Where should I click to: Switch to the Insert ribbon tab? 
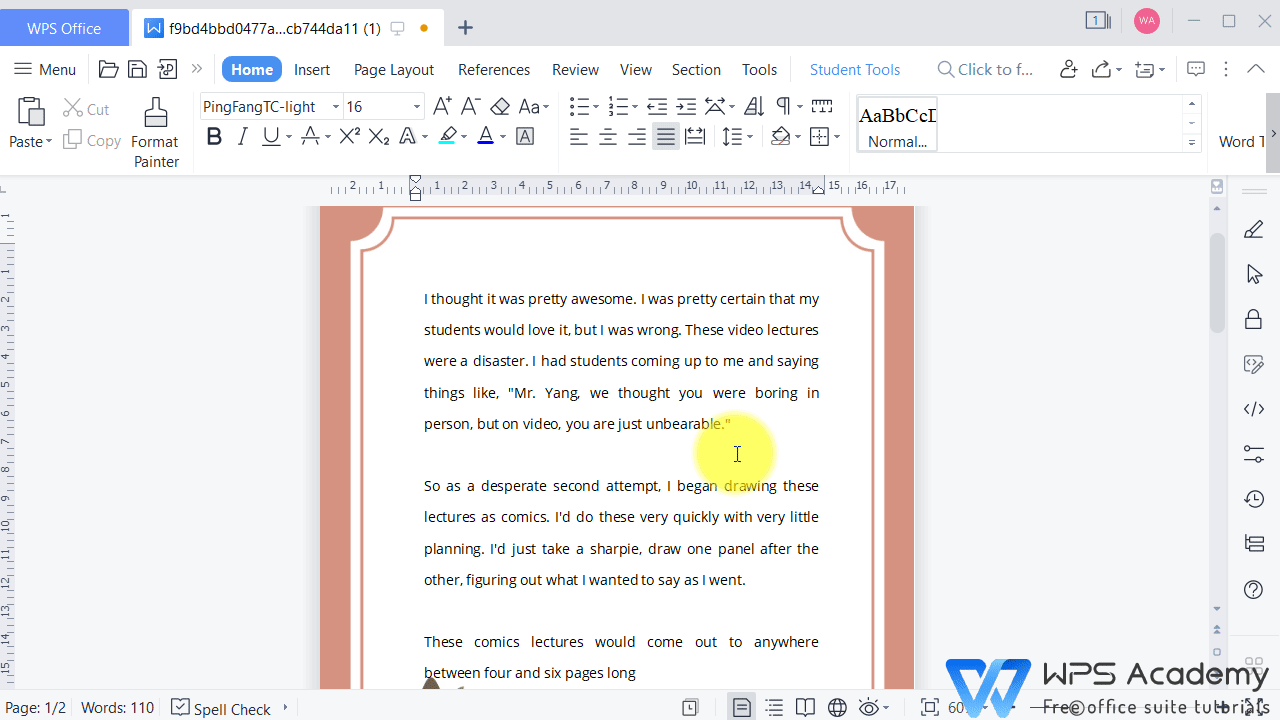[x=312, y=69]
